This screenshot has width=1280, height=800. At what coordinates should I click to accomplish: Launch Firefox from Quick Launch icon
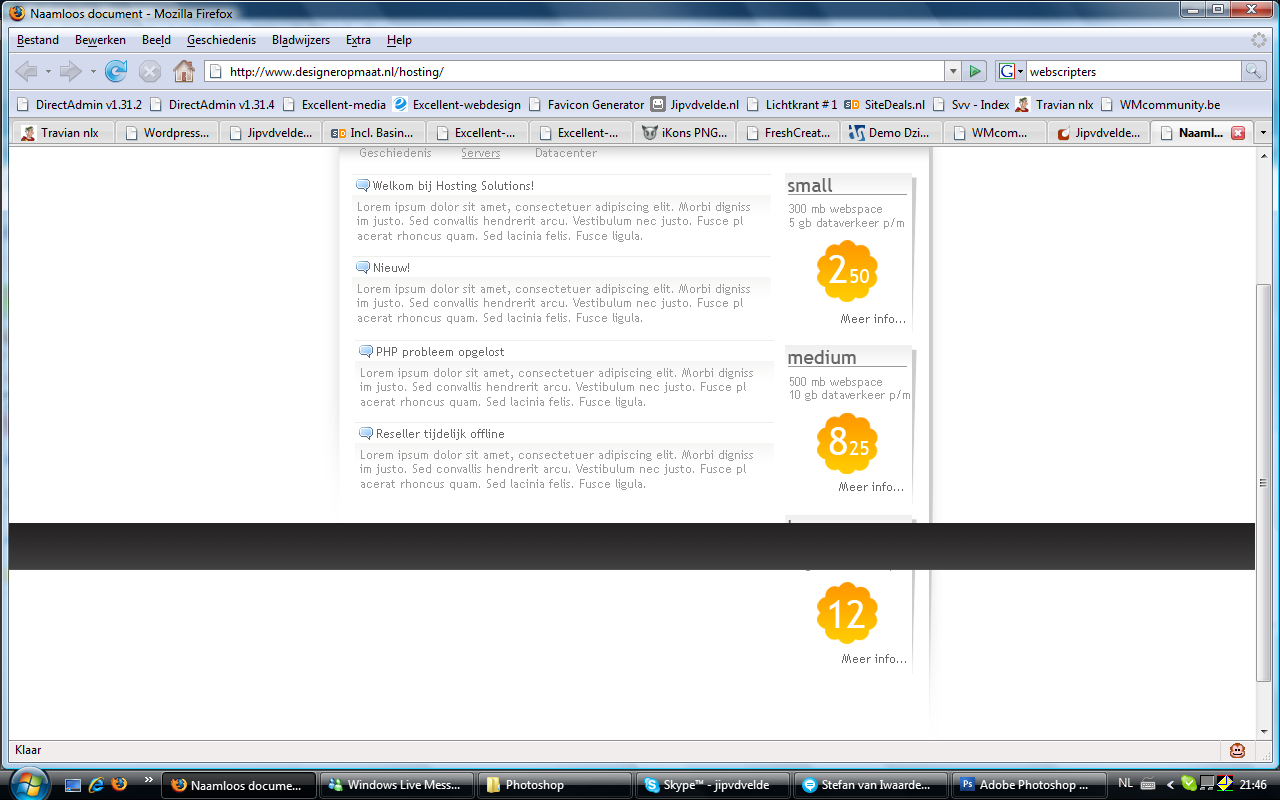pos(120,784)
